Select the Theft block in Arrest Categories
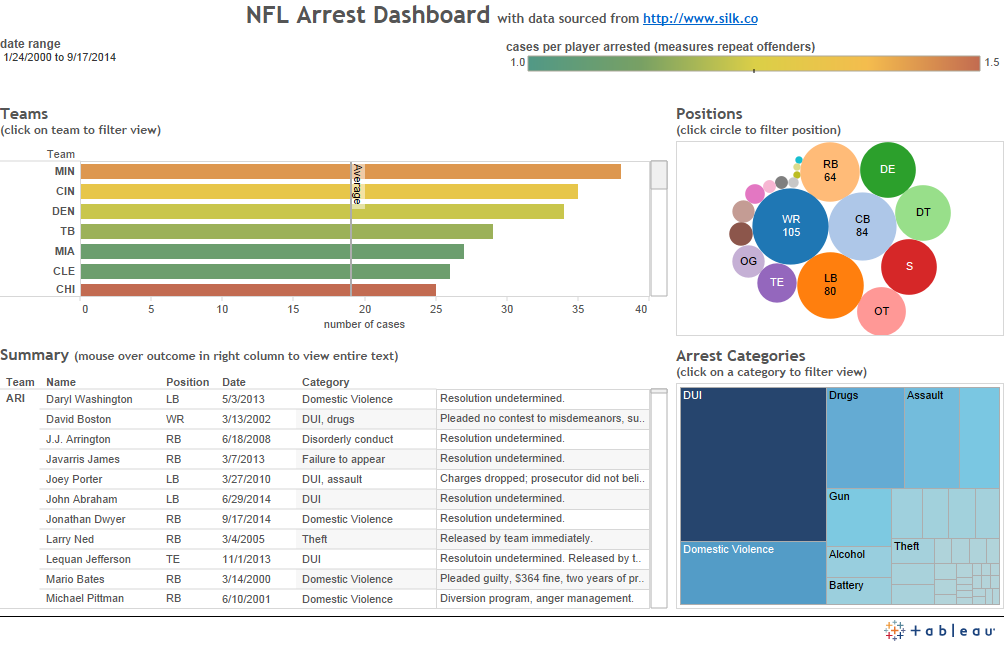 tap(912, 550)
